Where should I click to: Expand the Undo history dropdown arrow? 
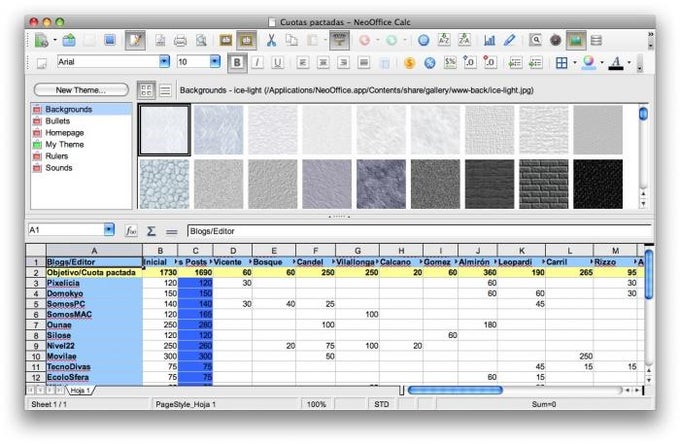[378, 40]
